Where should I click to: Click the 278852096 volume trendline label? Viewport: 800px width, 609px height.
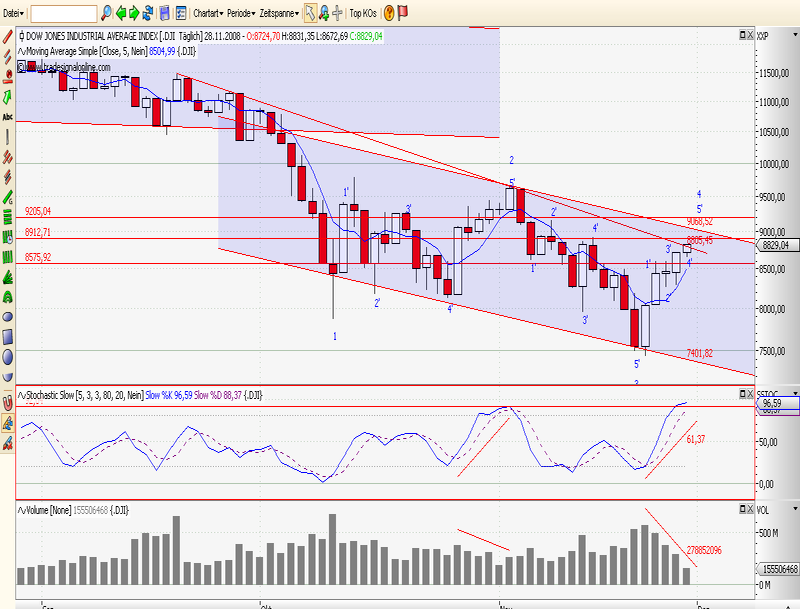[704, 550]
